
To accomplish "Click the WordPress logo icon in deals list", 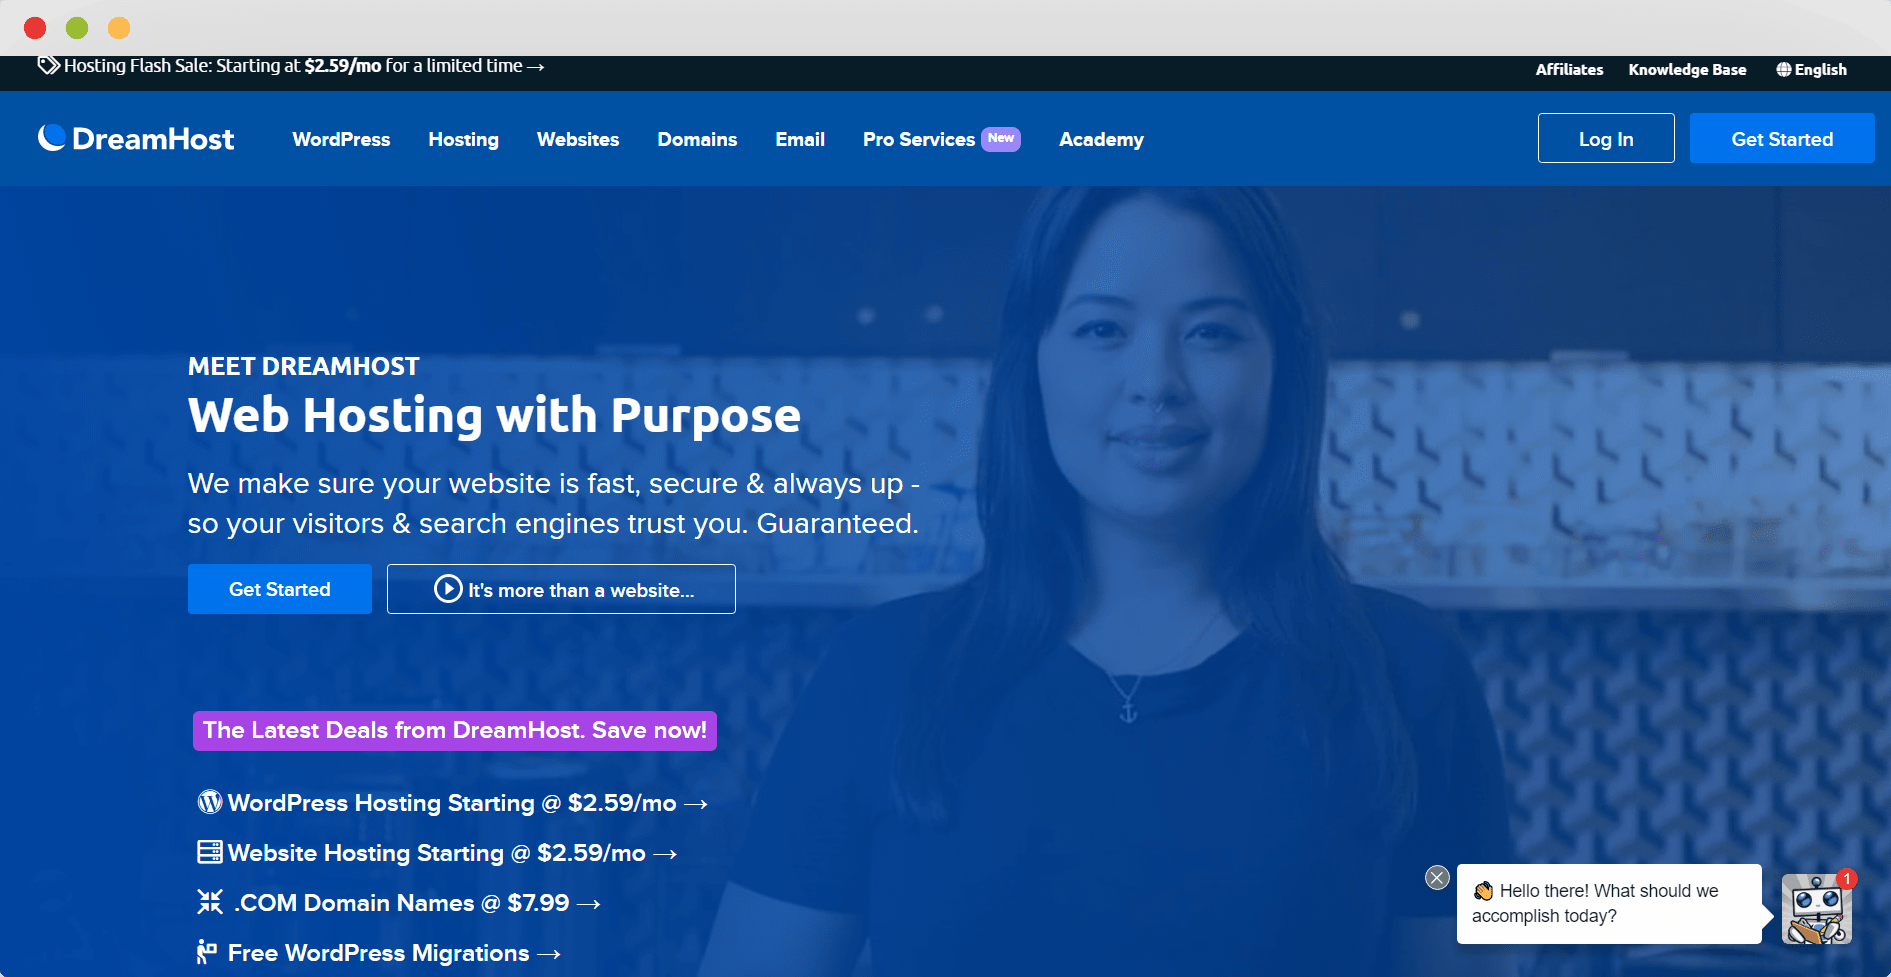I will [210, 802].
